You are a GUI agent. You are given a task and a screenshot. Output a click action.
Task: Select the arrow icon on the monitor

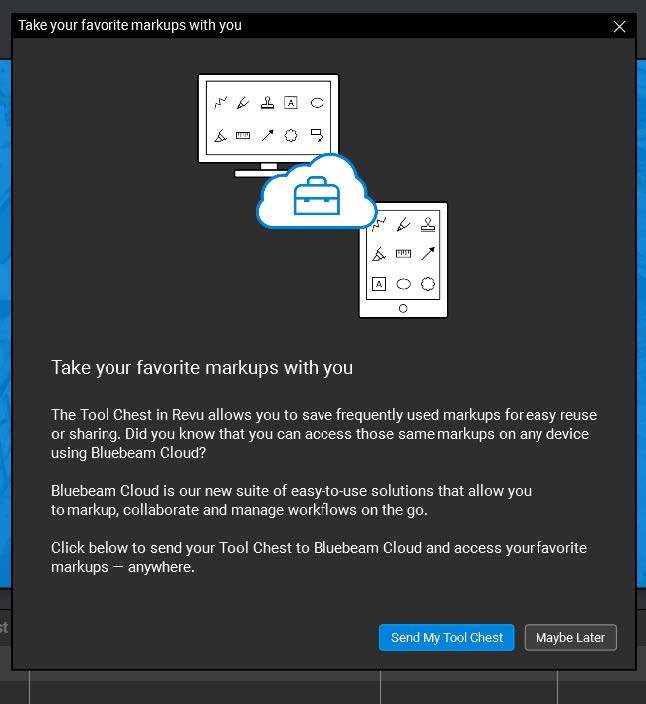pos(267,135)
